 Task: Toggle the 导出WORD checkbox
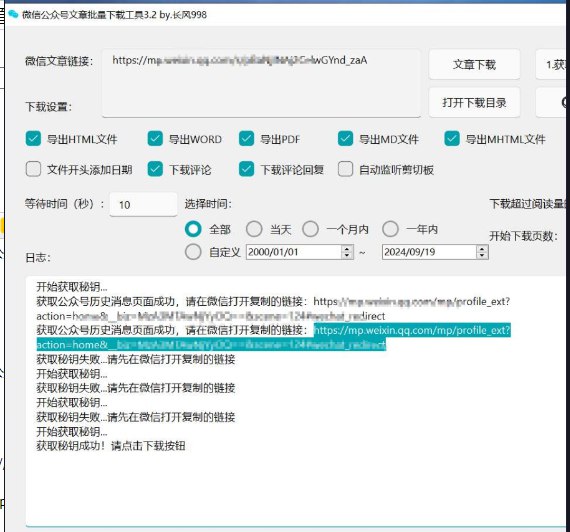pyautogui.click(x=155, y=139)
